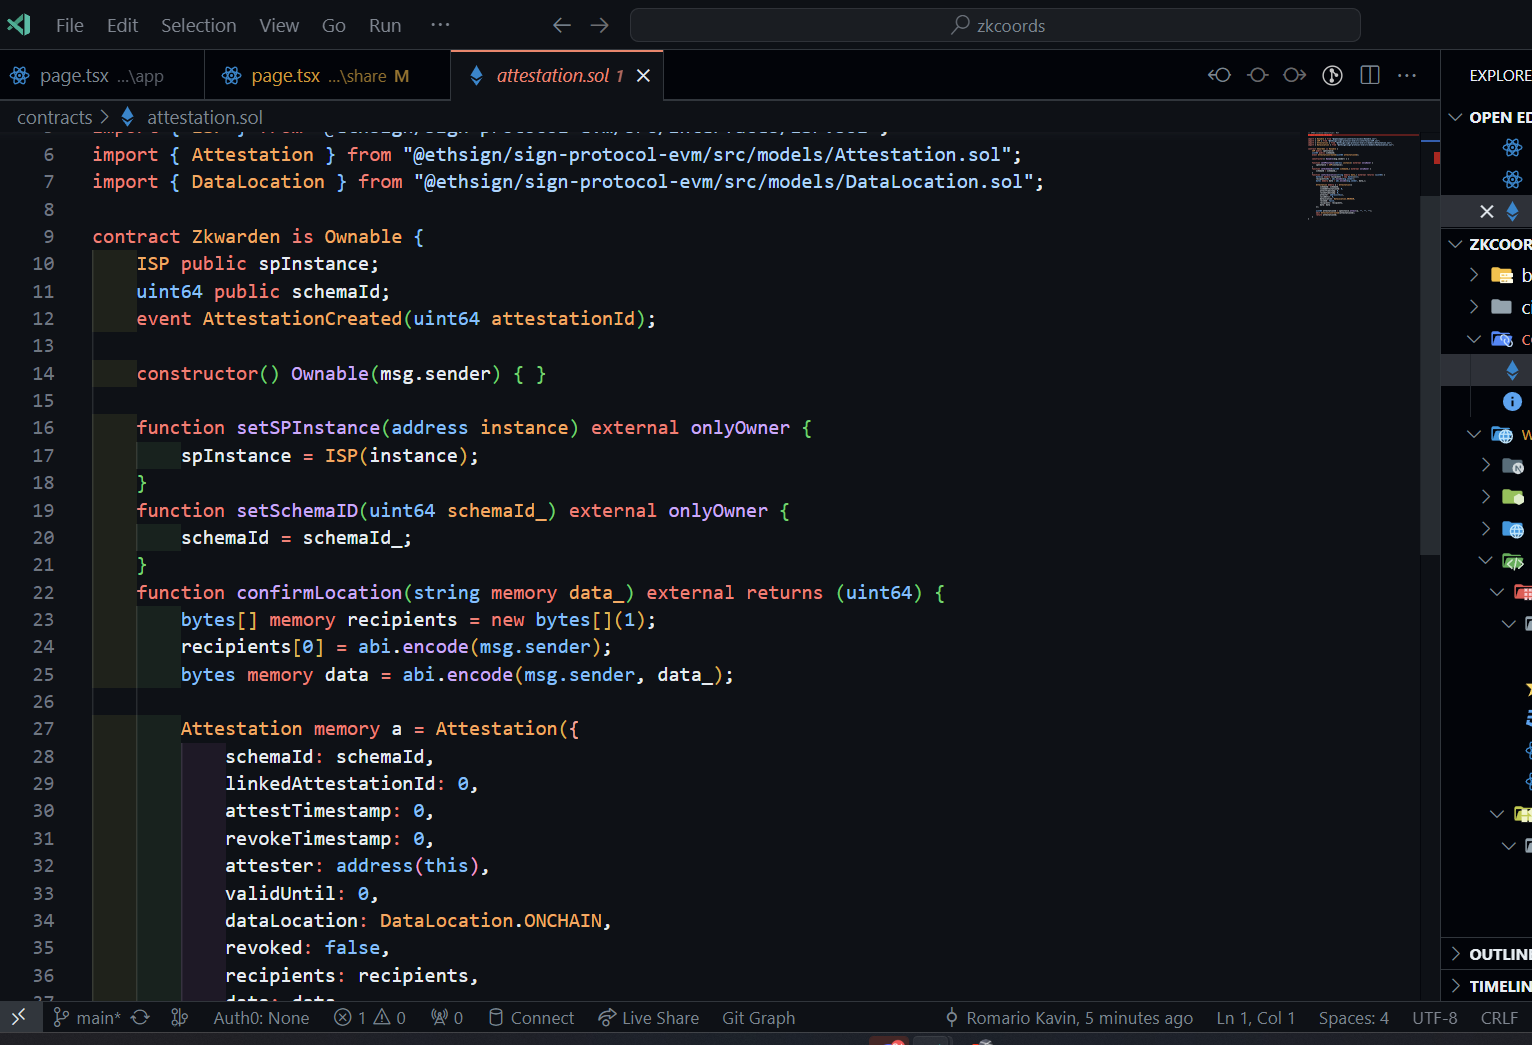Open the File menu
This screenshot has width=1532, height=1045.
(x=70, y=26)
